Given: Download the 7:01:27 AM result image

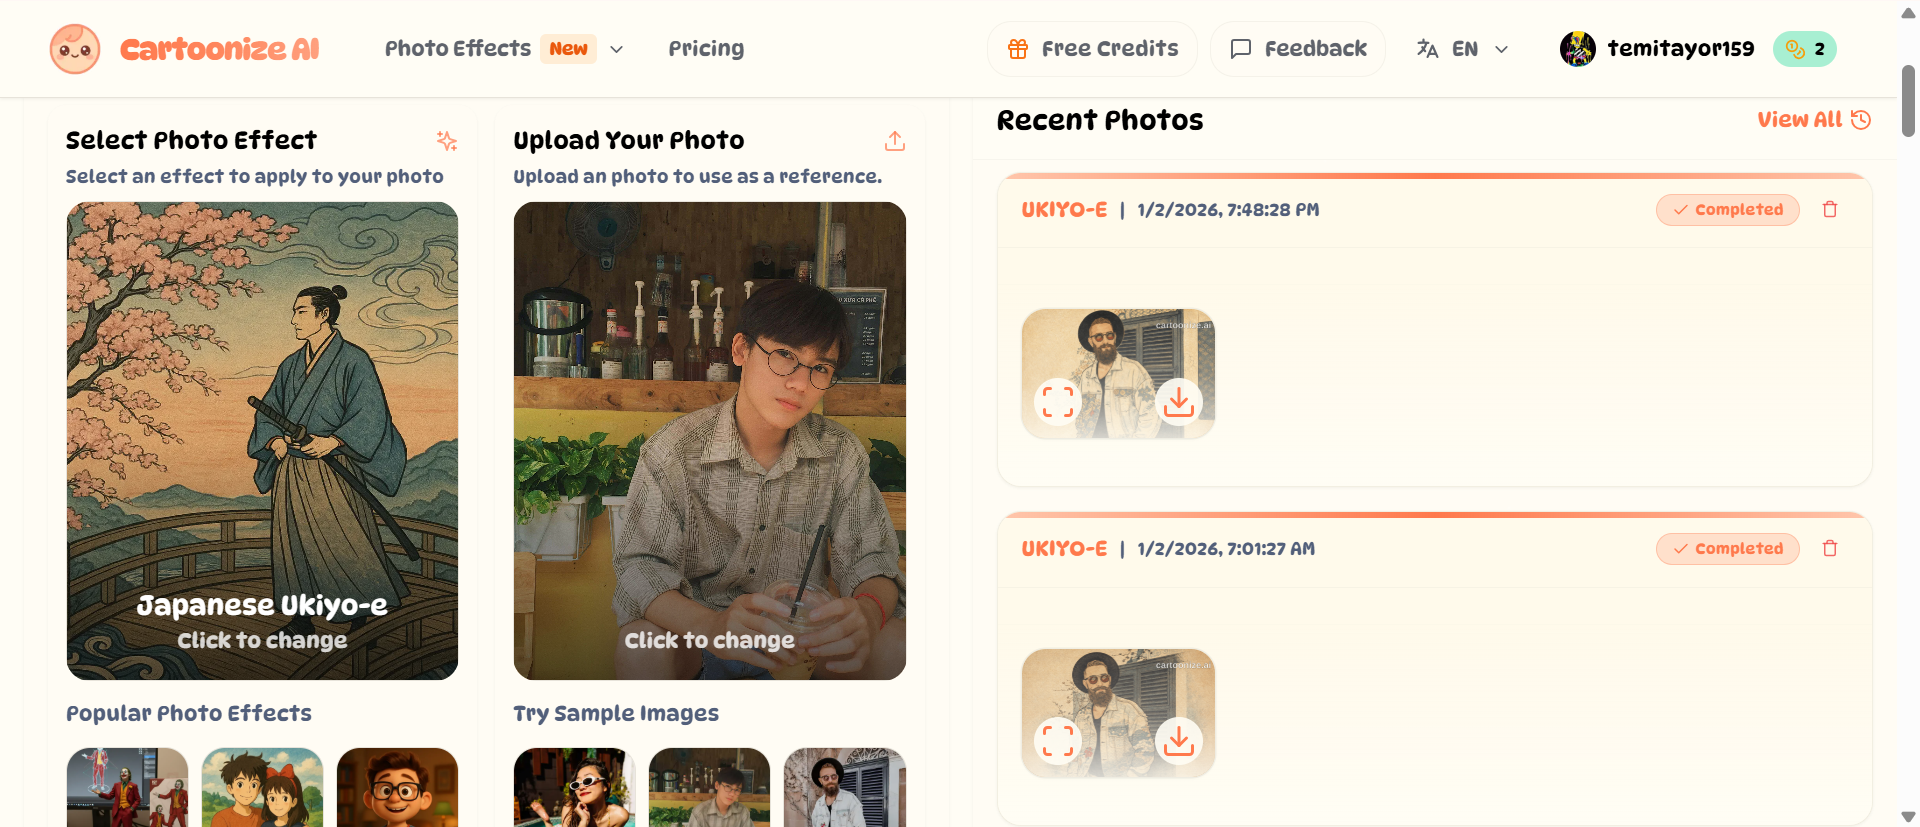Looking at the screenshot, I should 1179,741.
